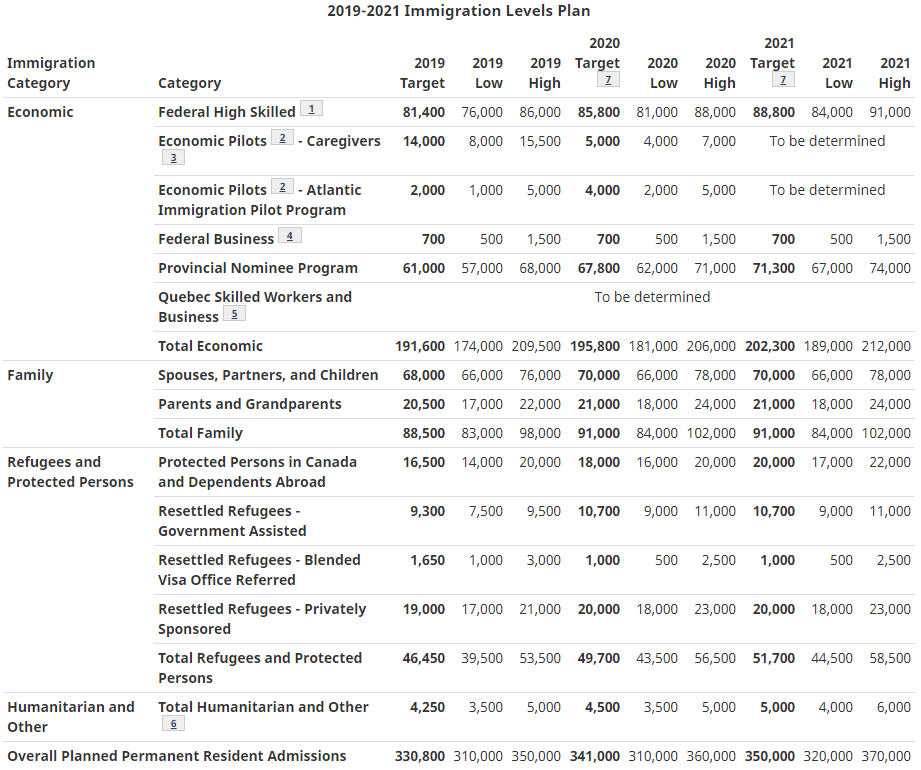
Task: Open footnote 6 under Total Humanitarian and Other
Action: coord(173,724)
